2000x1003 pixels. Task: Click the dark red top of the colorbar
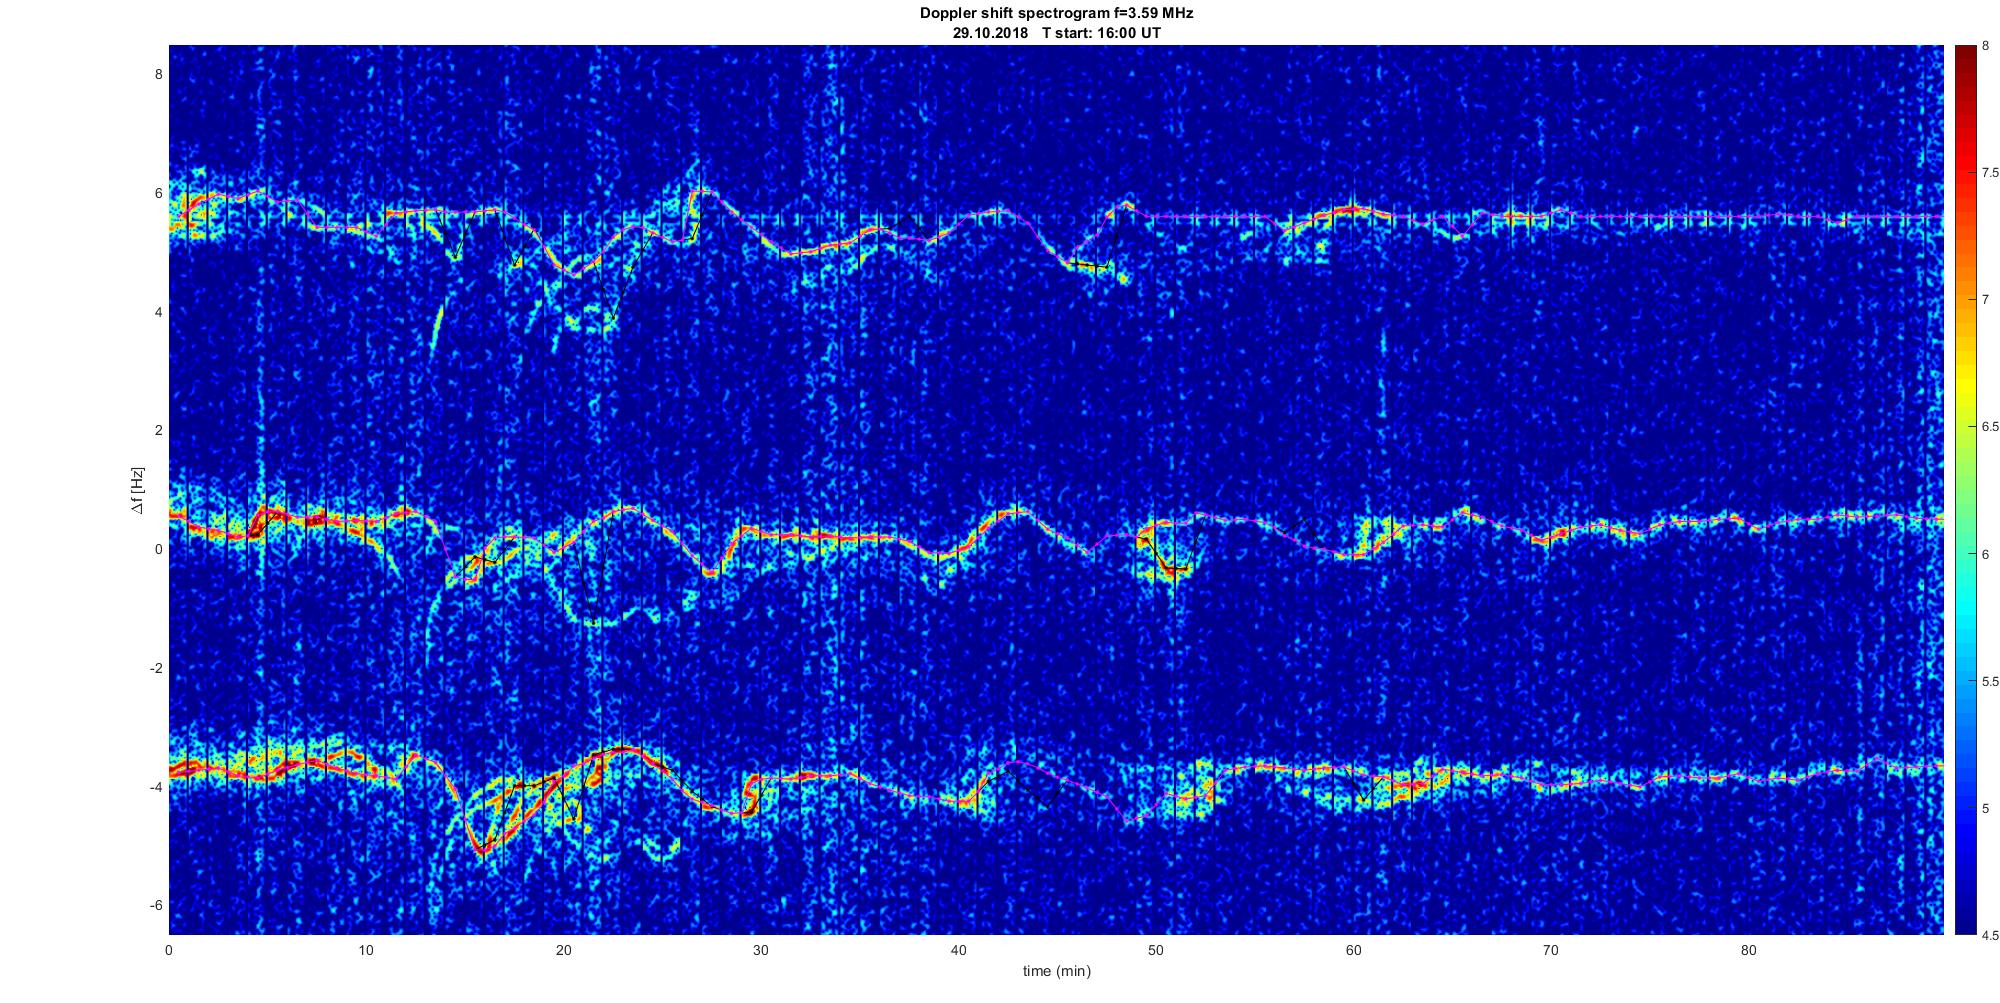(1964, 52)
